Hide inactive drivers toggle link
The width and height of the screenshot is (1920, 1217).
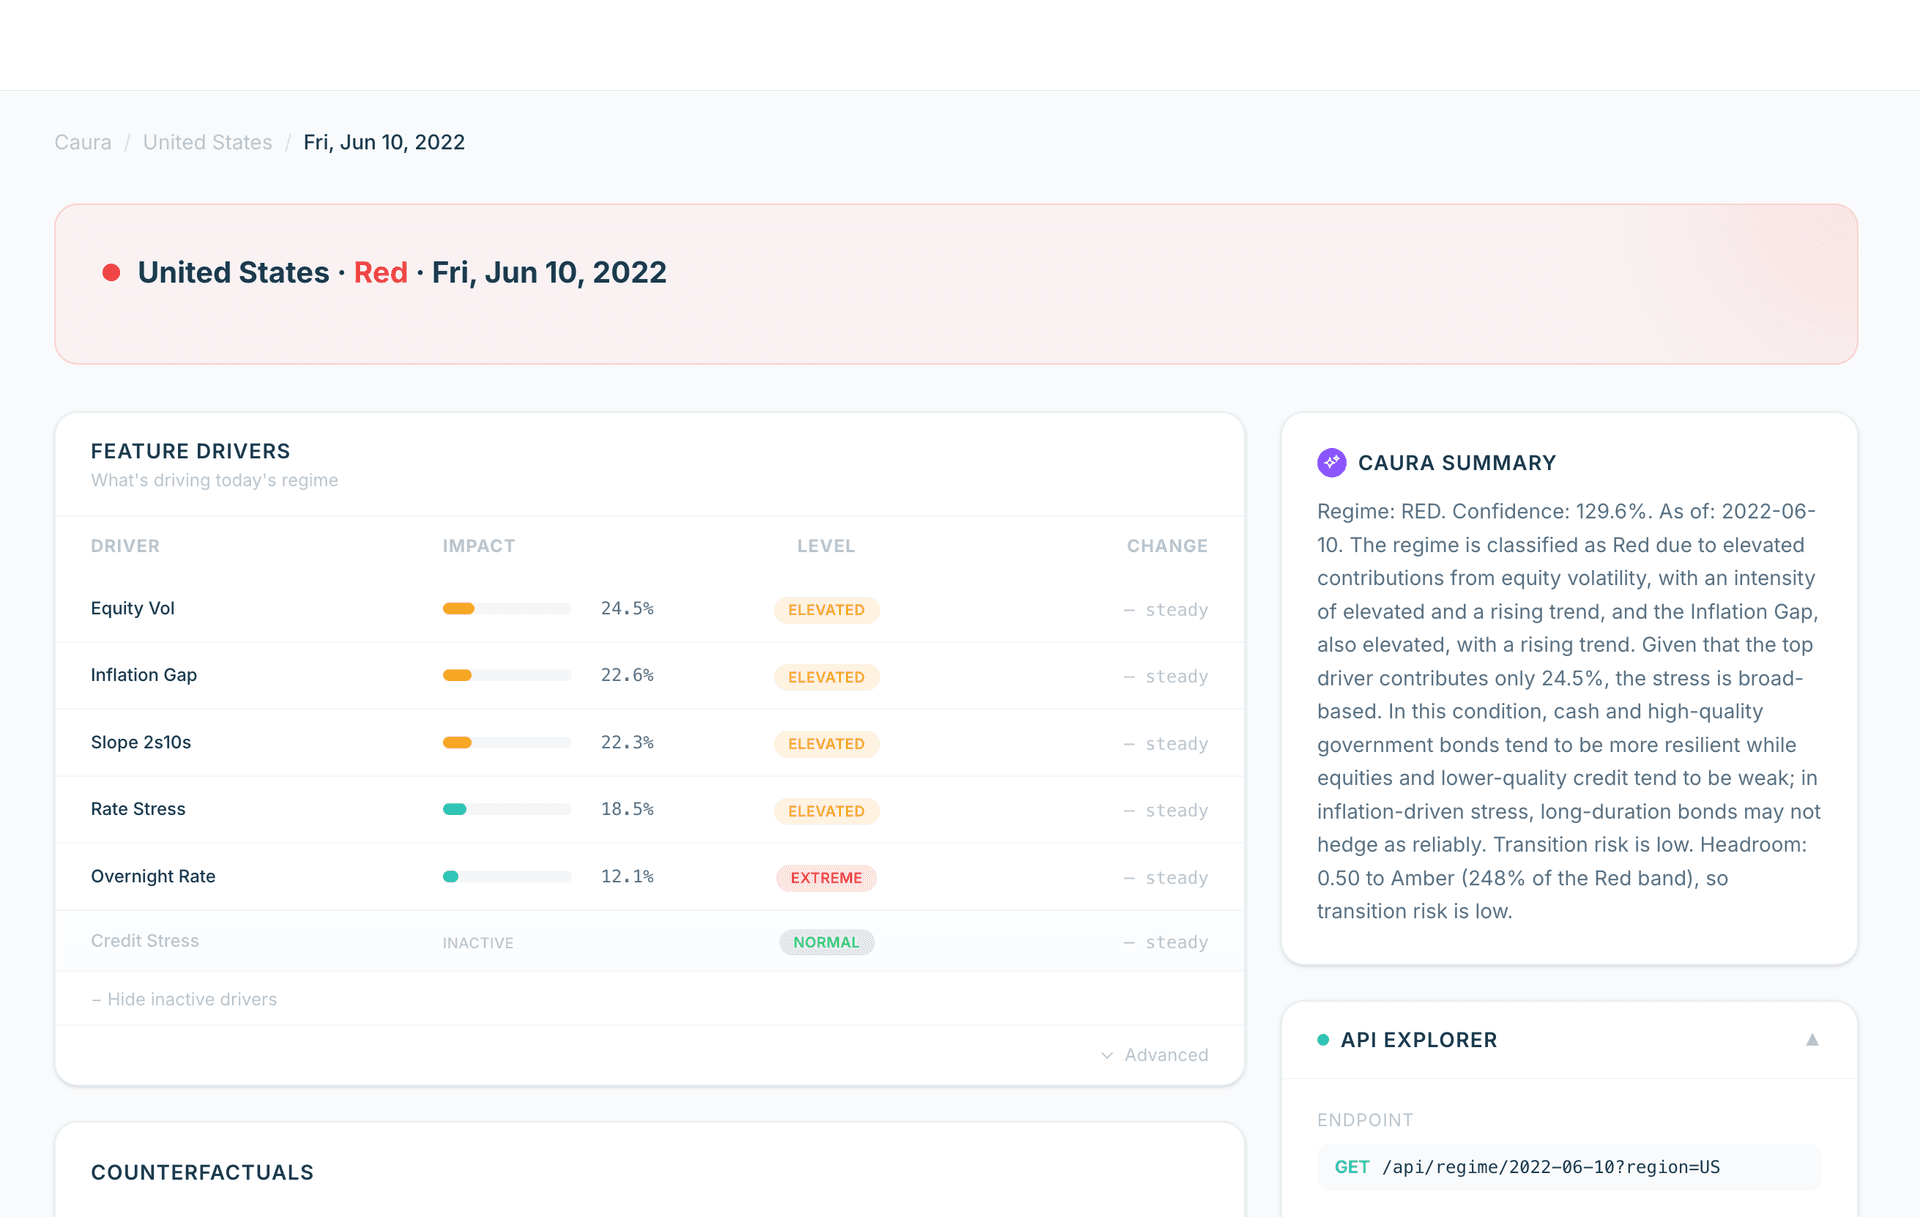click(x=184, y=999)
